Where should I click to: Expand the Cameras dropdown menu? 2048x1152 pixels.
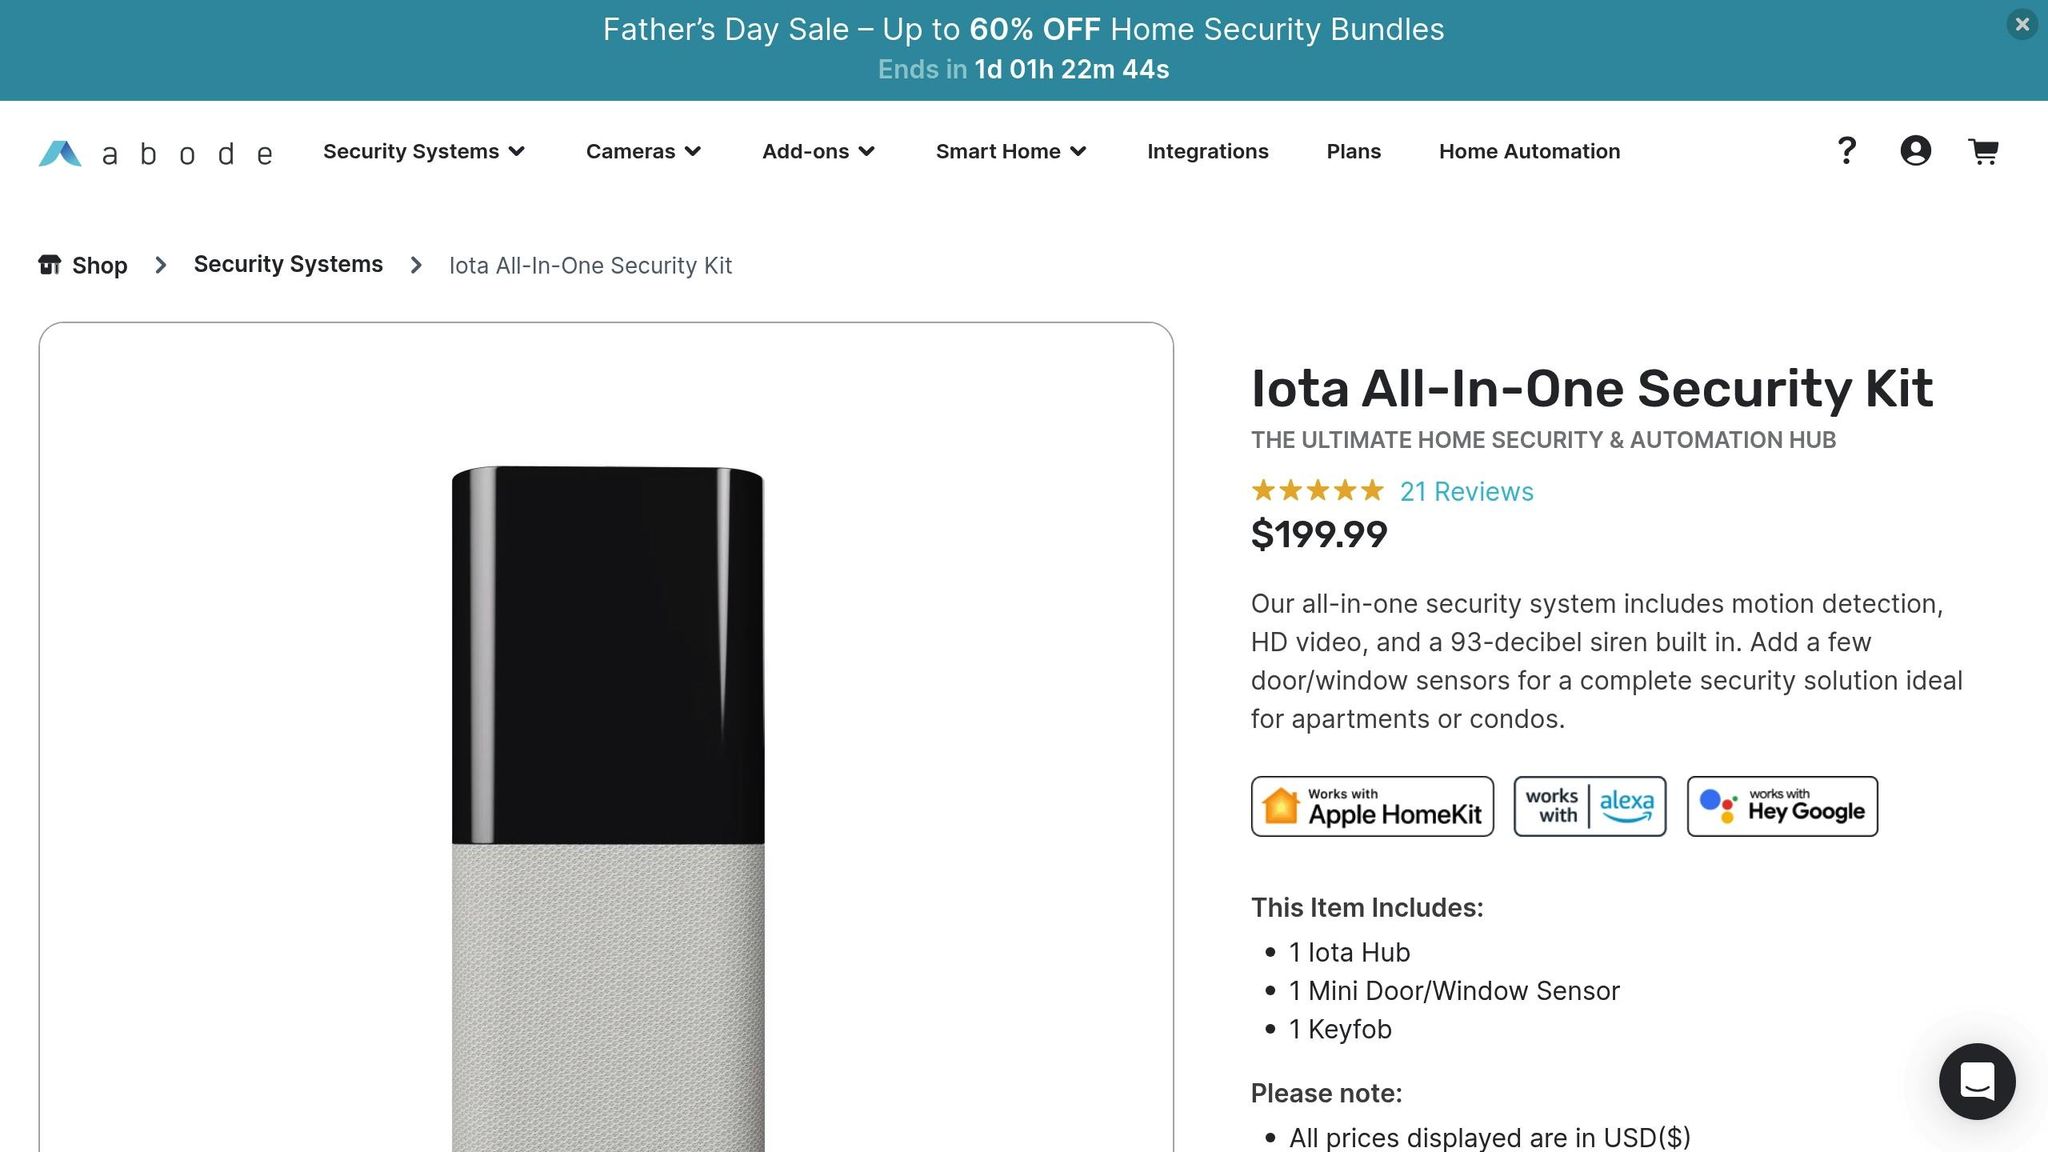pyautogui.click(x=643, y=151)
